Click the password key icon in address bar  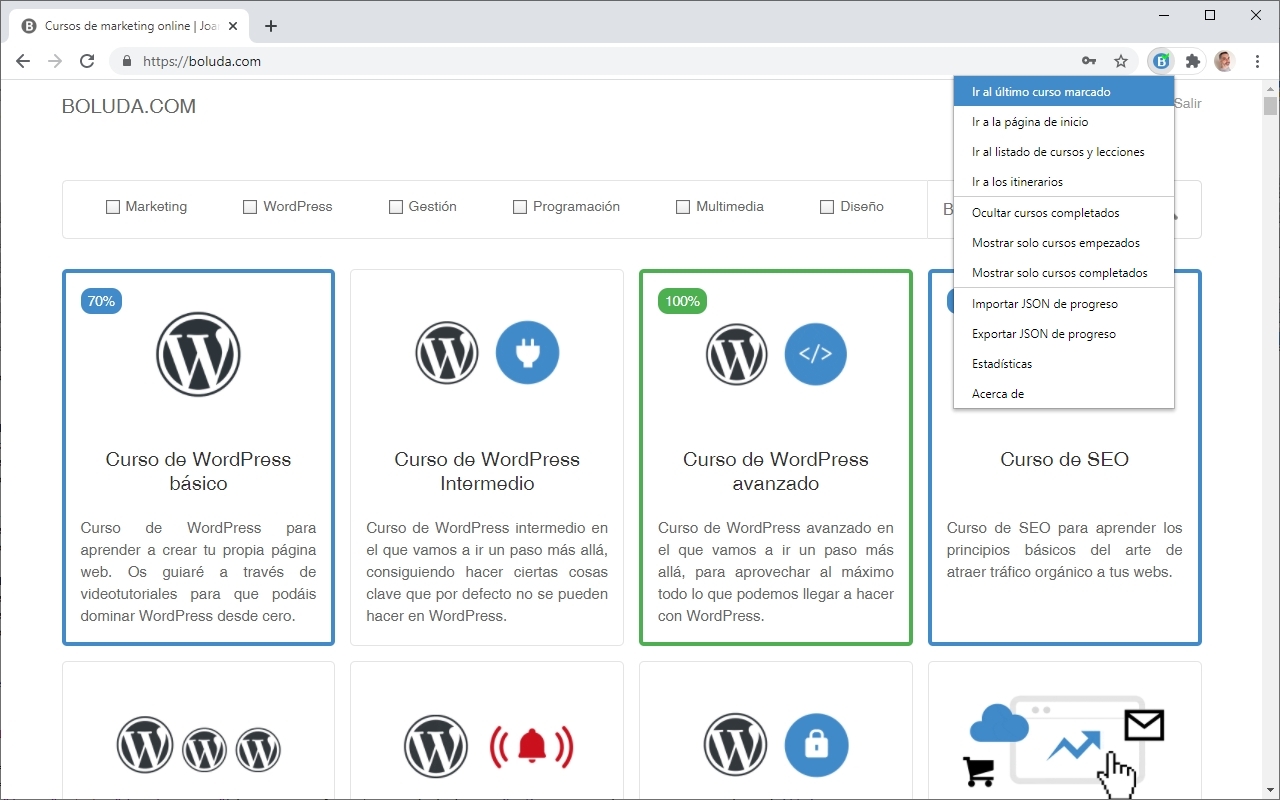click(x=1089, y=61)
